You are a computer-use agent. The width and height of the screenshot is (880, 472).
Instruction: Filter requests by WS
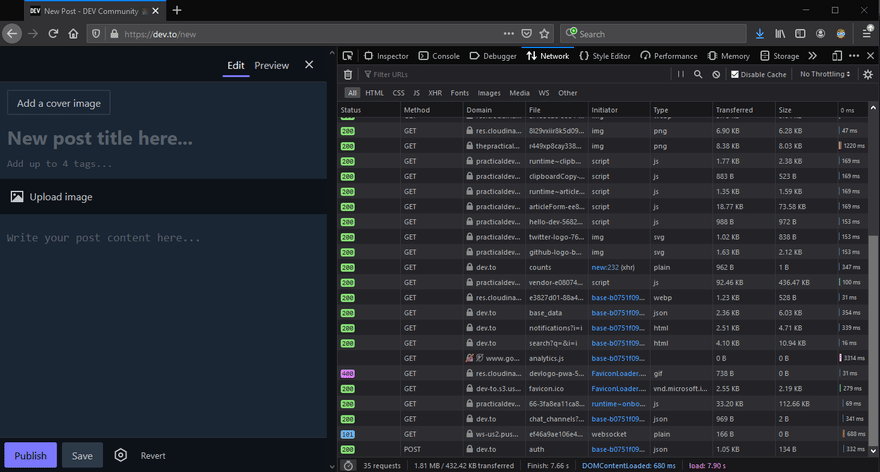(544, 93)
